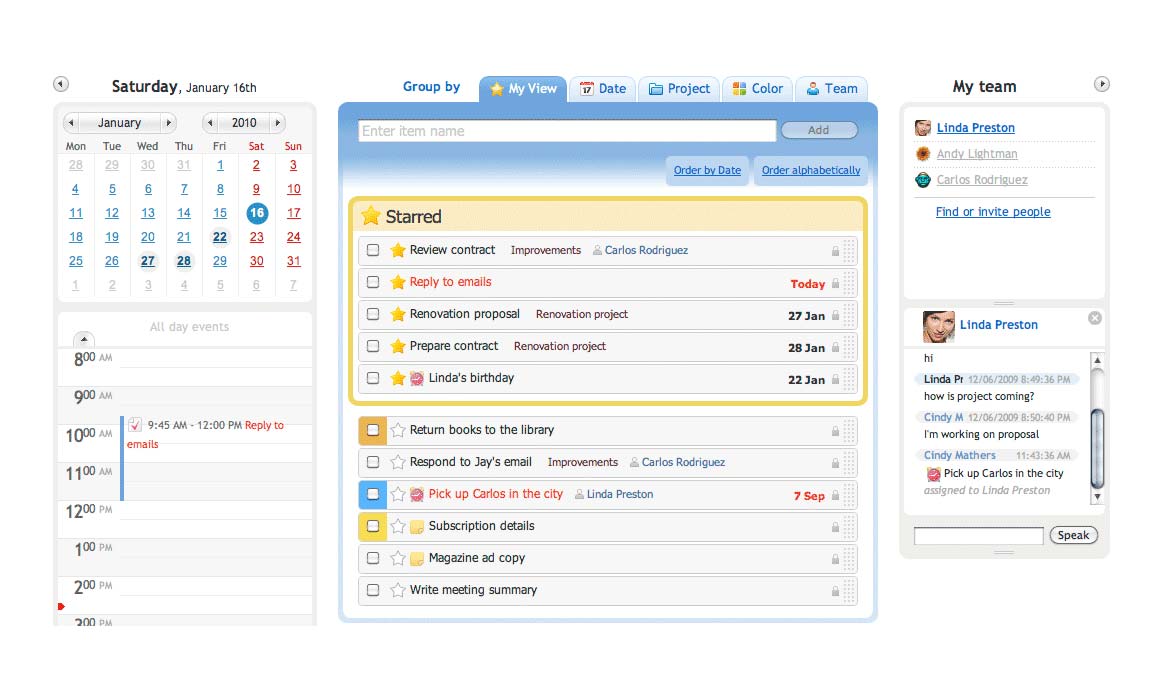Image resolution: width=1161 pixels, height=694 pixels.
Task: Check the Return books to the library checkbox
Action: 373,430
